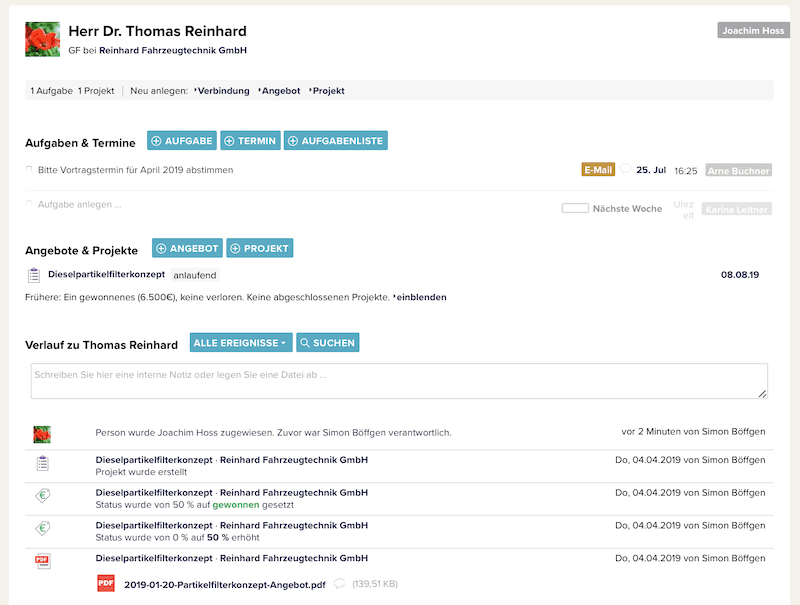Open the Alle Ereignisse filter dropdown
The width and height of the screenshot is (800, 605).
point(241,343)
